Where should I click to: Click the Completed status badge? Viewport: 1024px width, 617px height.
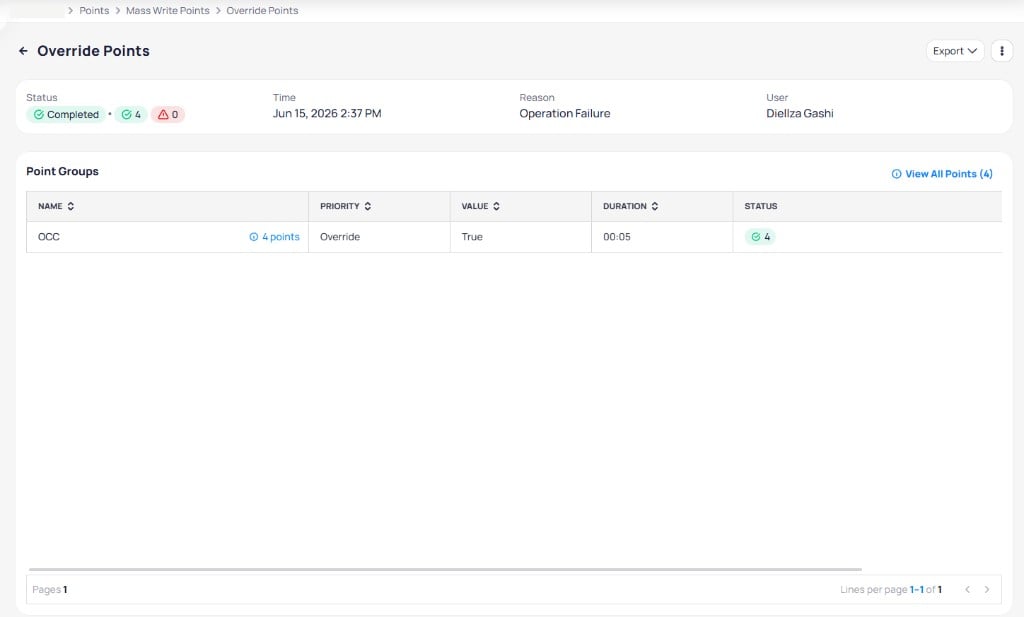(66, 114)
